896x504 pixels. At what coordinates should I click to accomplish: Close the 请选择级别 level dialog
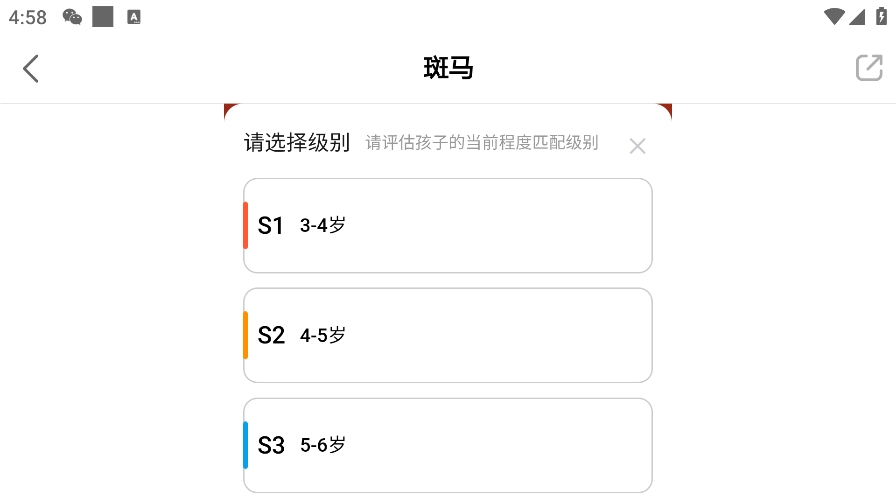(x=638, y=146)
